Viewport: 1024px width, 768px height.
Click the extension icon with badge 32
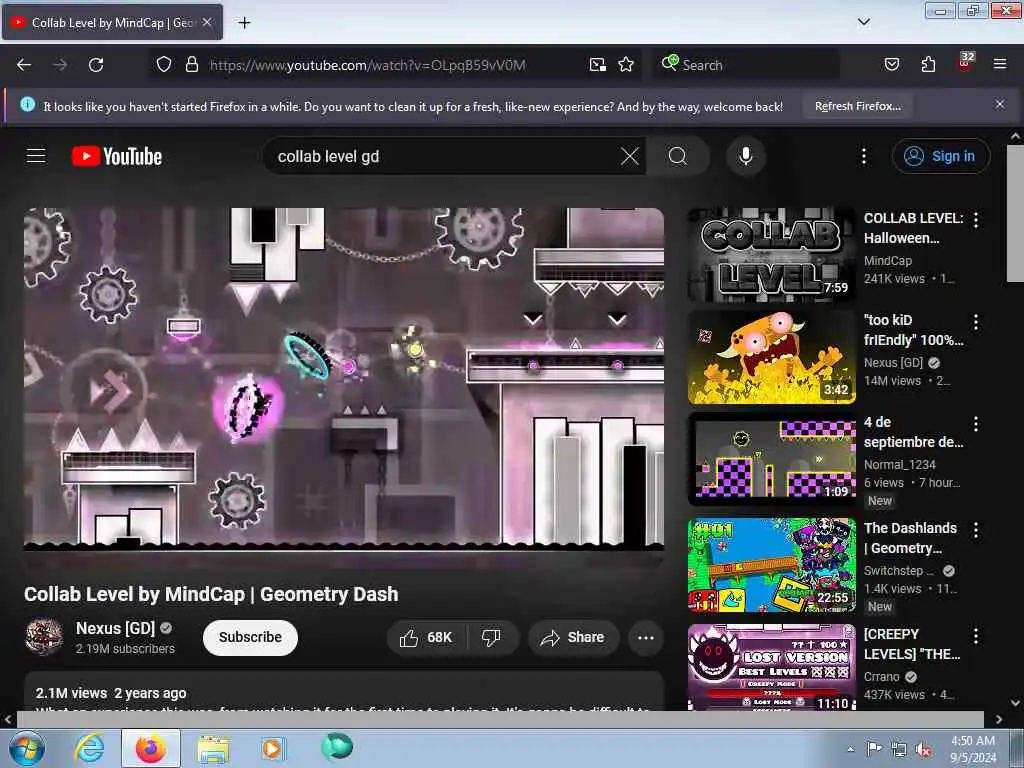(965, 63)
